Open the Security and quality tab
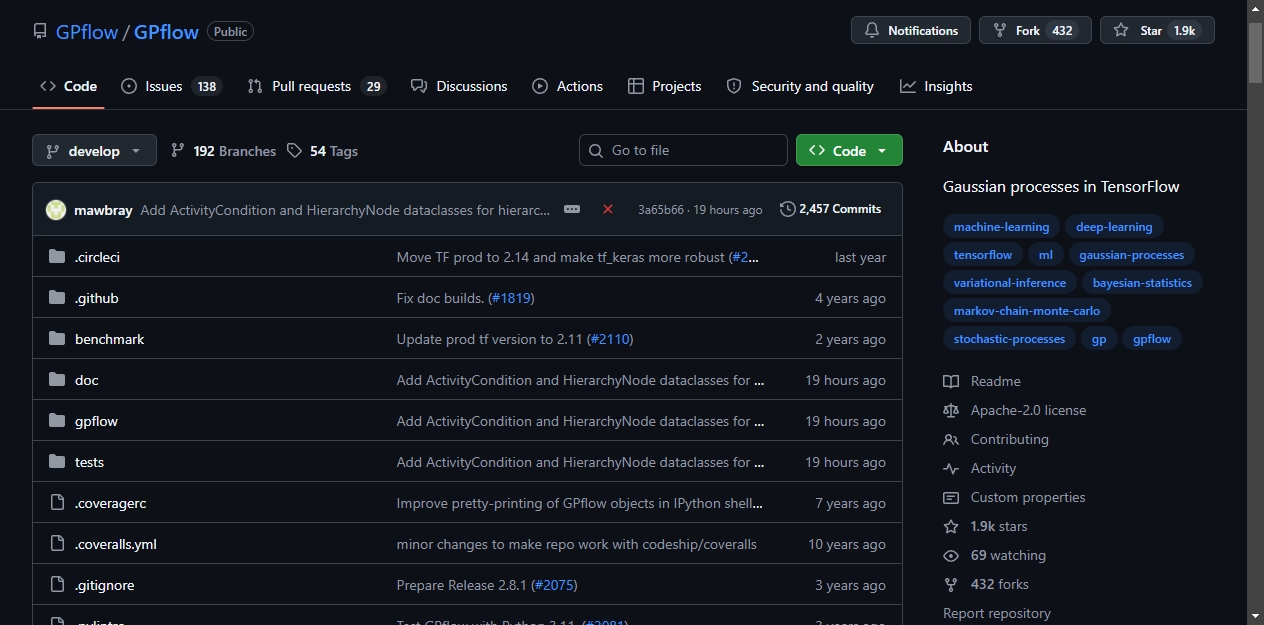Viewport: 1264px width, 625px height. tap(800, 86)
